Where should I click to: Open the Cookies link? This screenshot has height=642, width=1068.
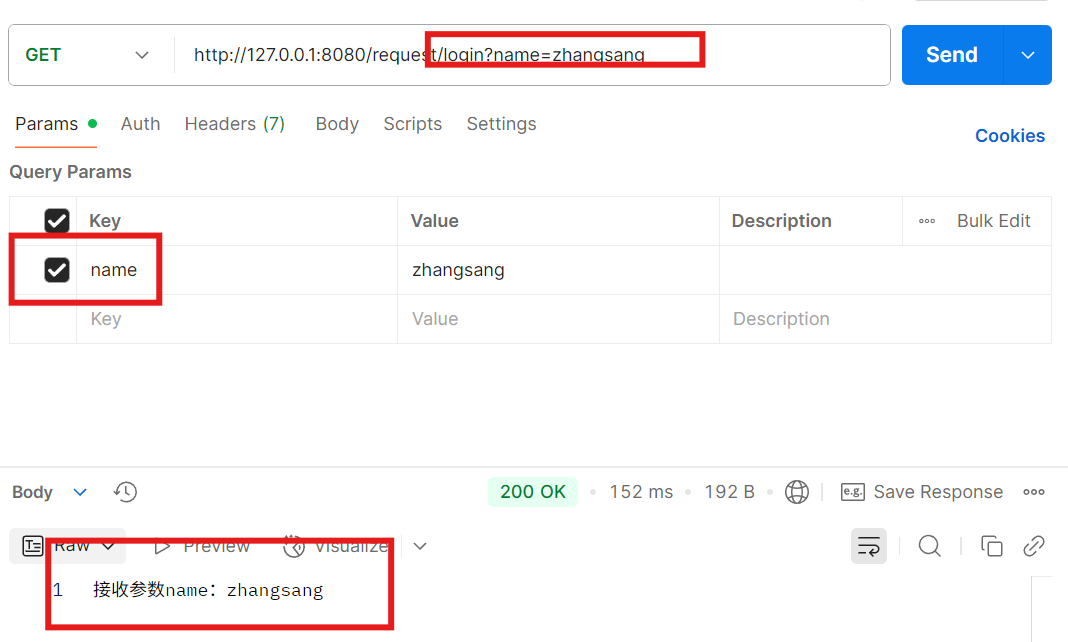tap(1009, 136)
